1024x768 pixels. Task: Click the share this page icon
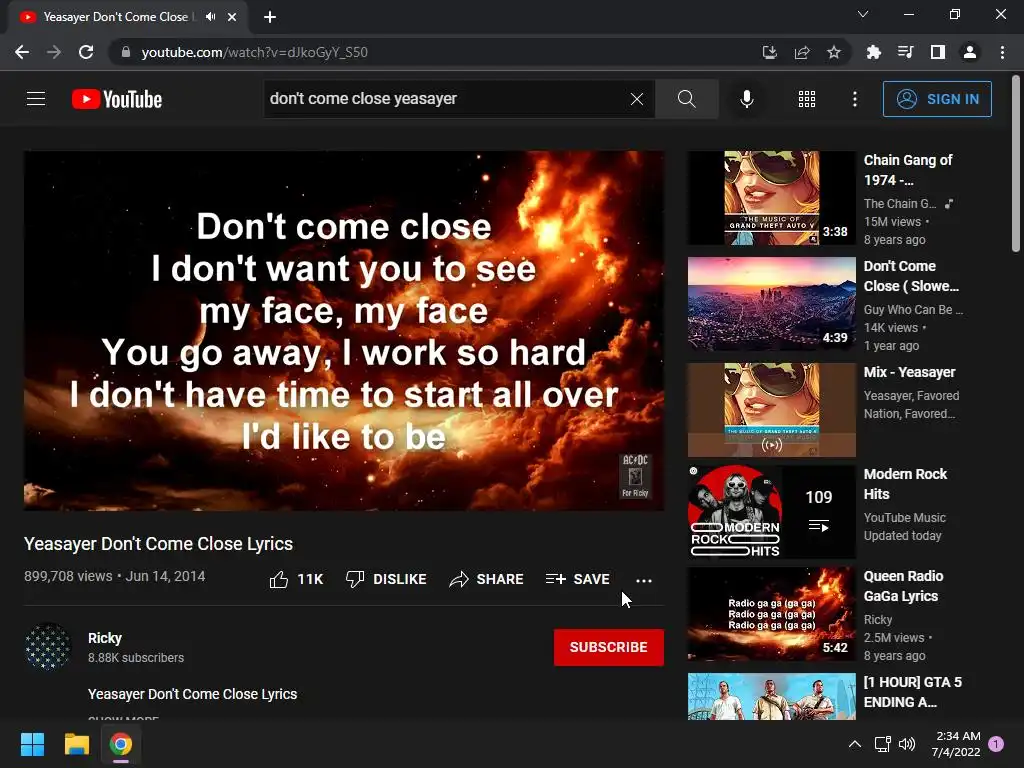coord(802,52)
